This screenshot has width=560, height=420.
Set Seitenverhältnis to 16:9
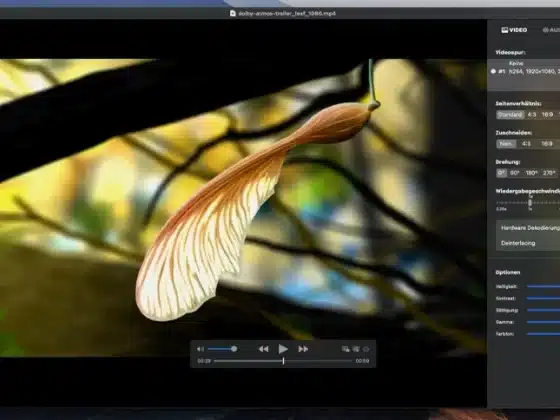[547, 115]
